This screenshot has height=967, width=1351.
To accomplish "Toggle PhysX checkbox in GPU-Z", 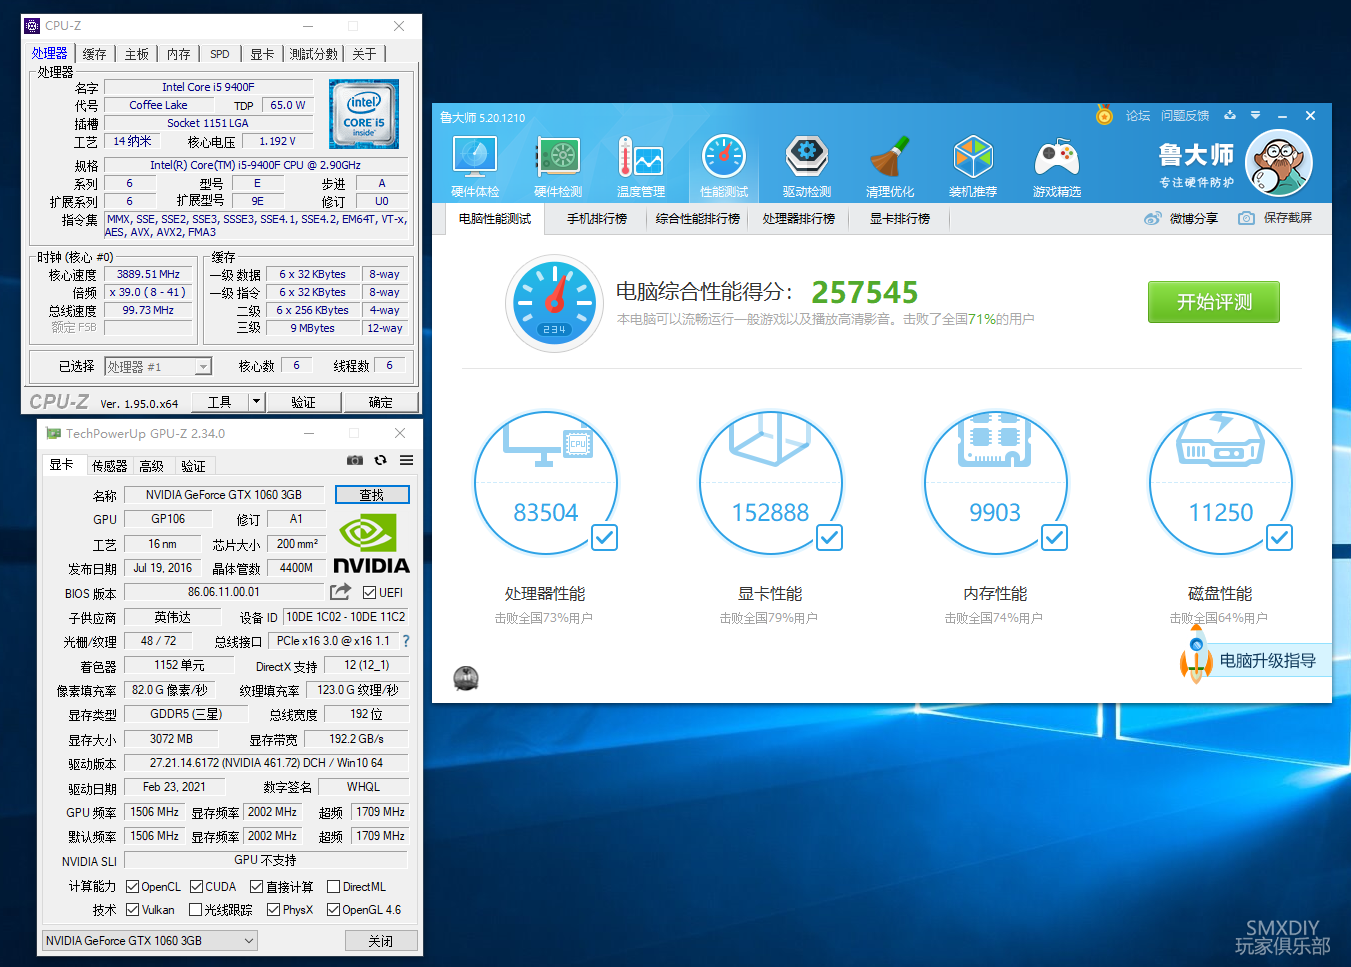I will click(x=273, y=910).
